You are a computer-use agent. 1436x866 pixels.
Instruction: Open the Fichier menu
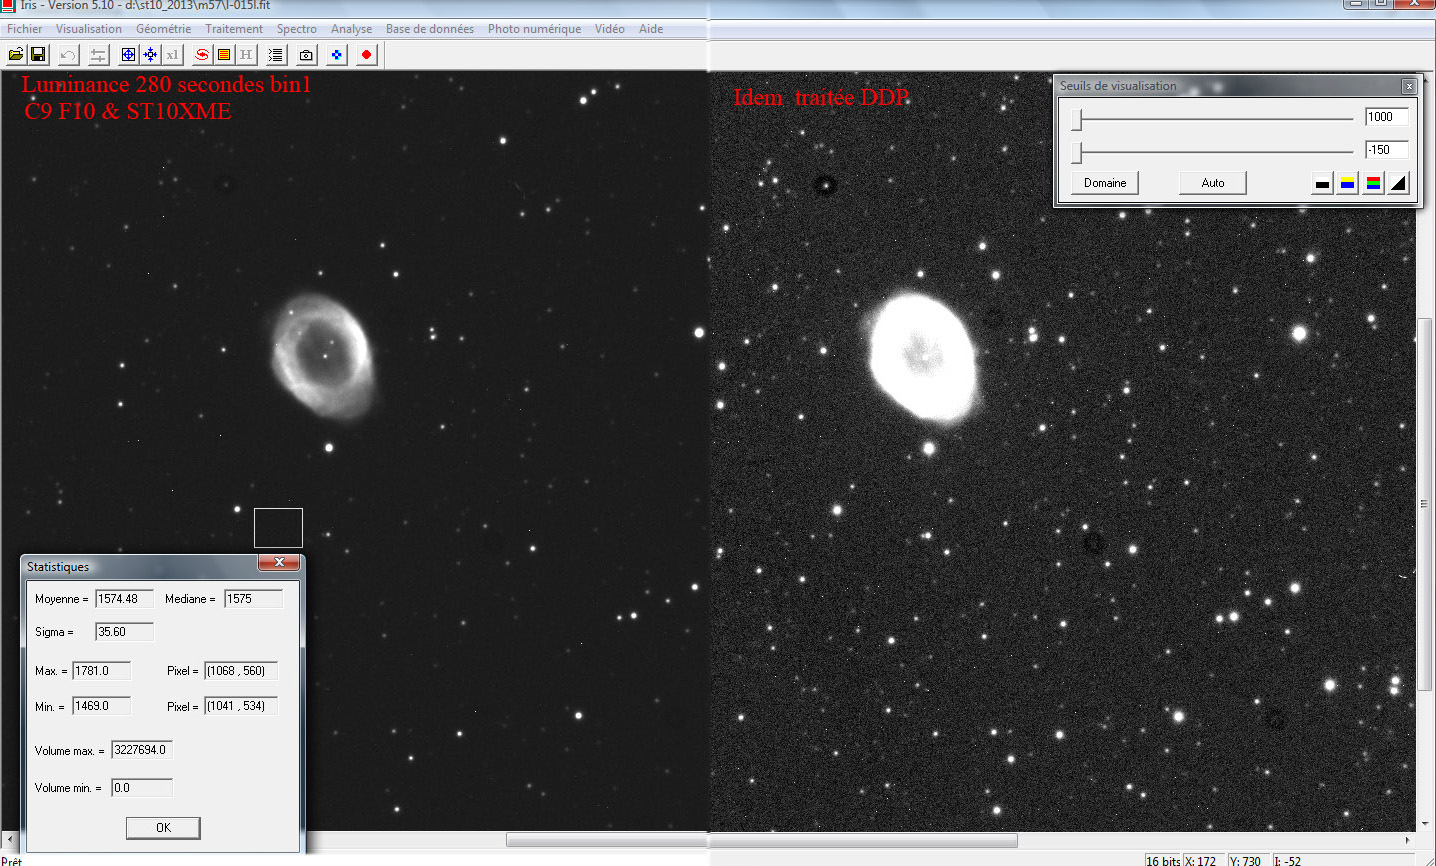[25, 29]
